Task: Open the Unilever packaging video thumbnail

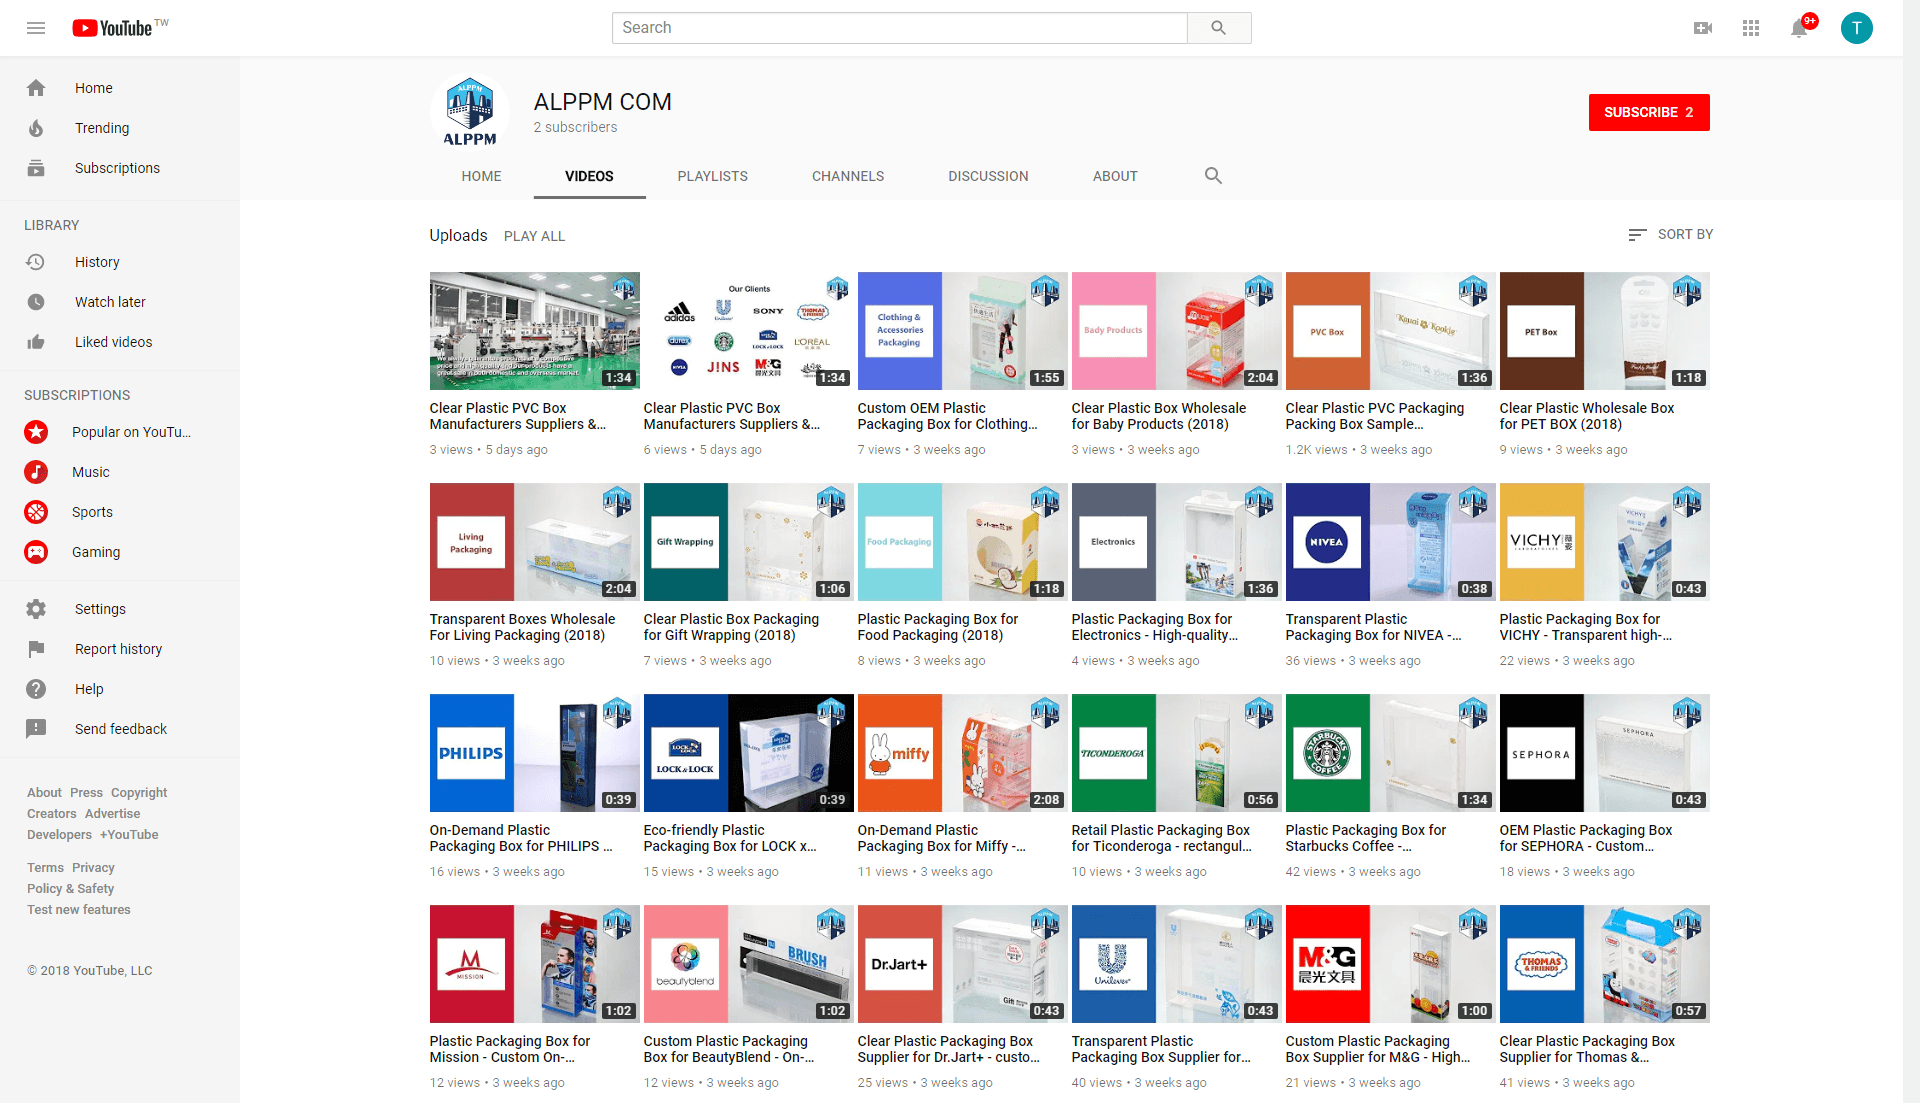Action: [x=1176, y=964]
